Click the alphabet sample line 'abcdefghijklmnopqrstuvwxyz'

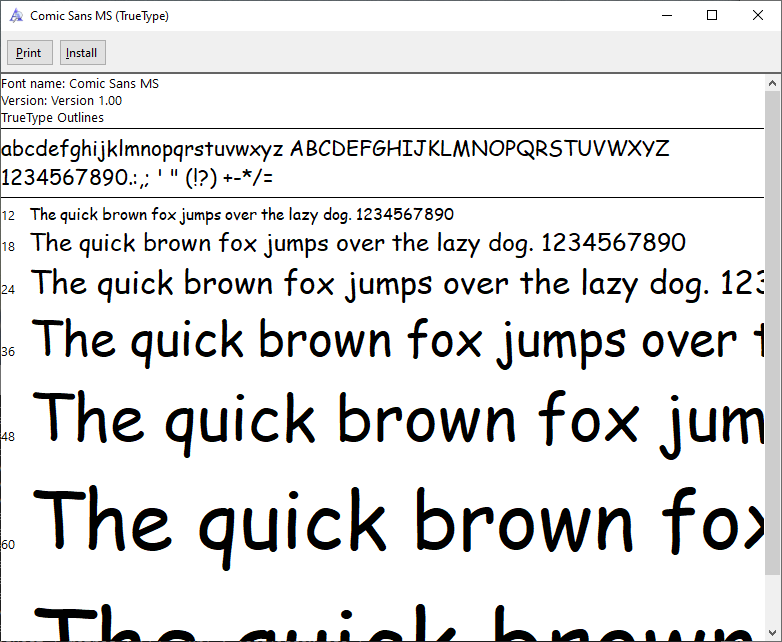pos(142,149)
